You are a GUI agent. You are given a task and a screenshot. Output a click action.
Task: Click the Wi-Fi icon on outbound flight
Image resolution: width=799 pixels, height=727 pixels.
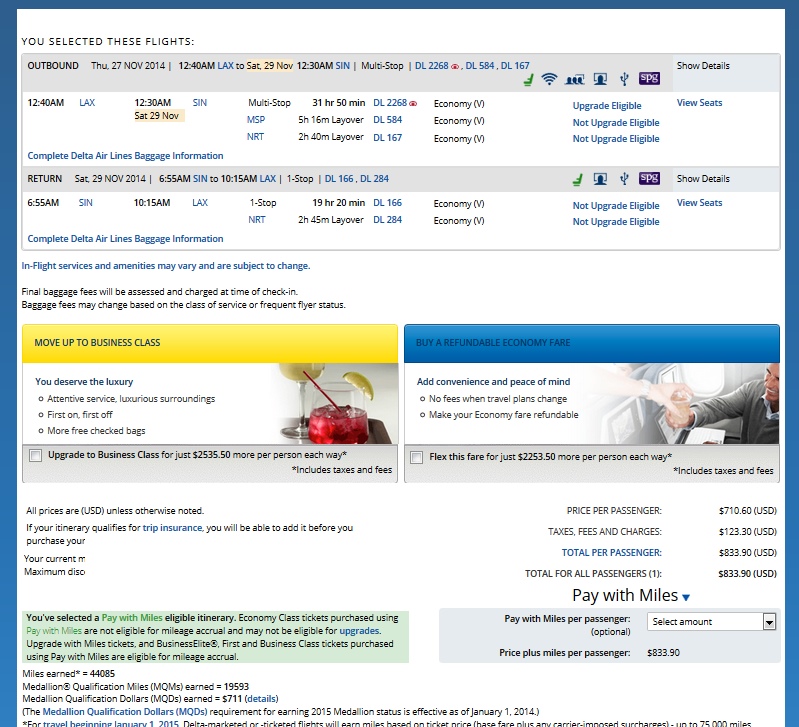pos(549,79)
